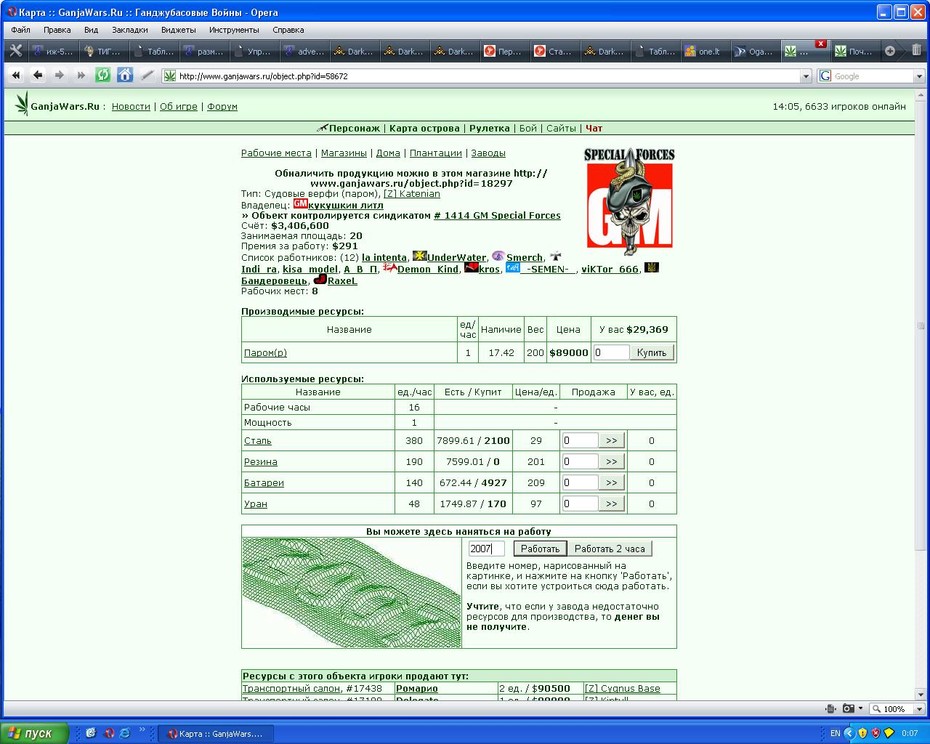Switch to the one.lt tab

point(704,52)
